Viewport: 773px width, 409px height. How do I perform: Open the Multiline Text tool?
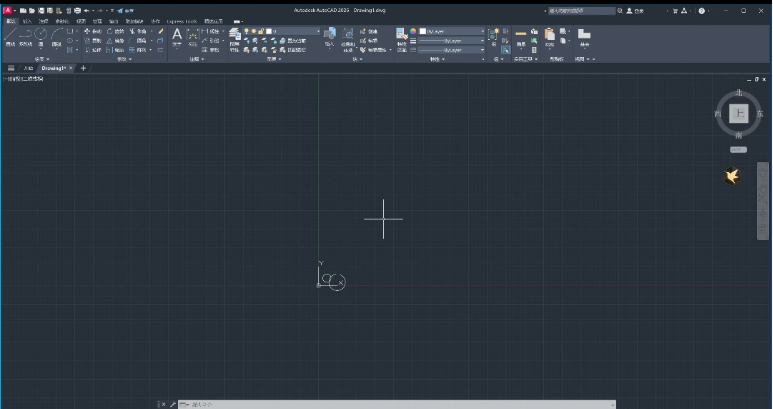[177, 37]
